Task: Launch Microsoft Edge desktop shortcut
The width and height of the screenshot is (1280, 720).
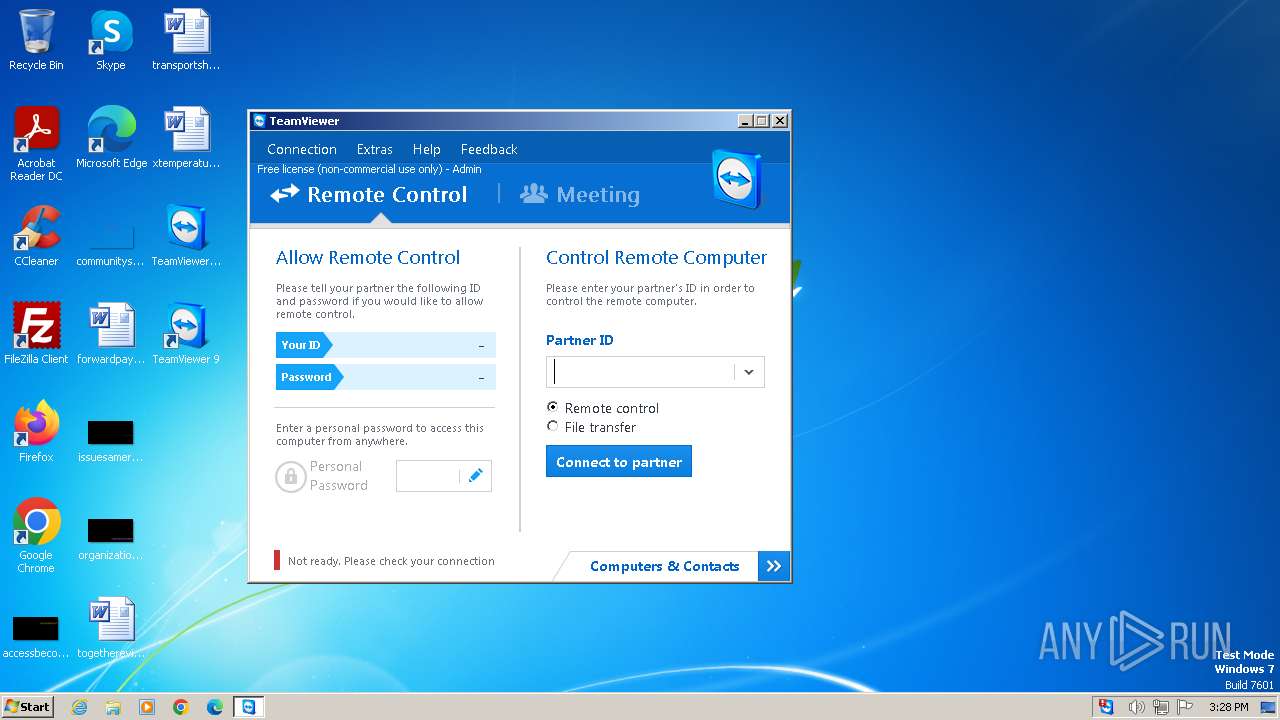Action: [x=111, y=138]
